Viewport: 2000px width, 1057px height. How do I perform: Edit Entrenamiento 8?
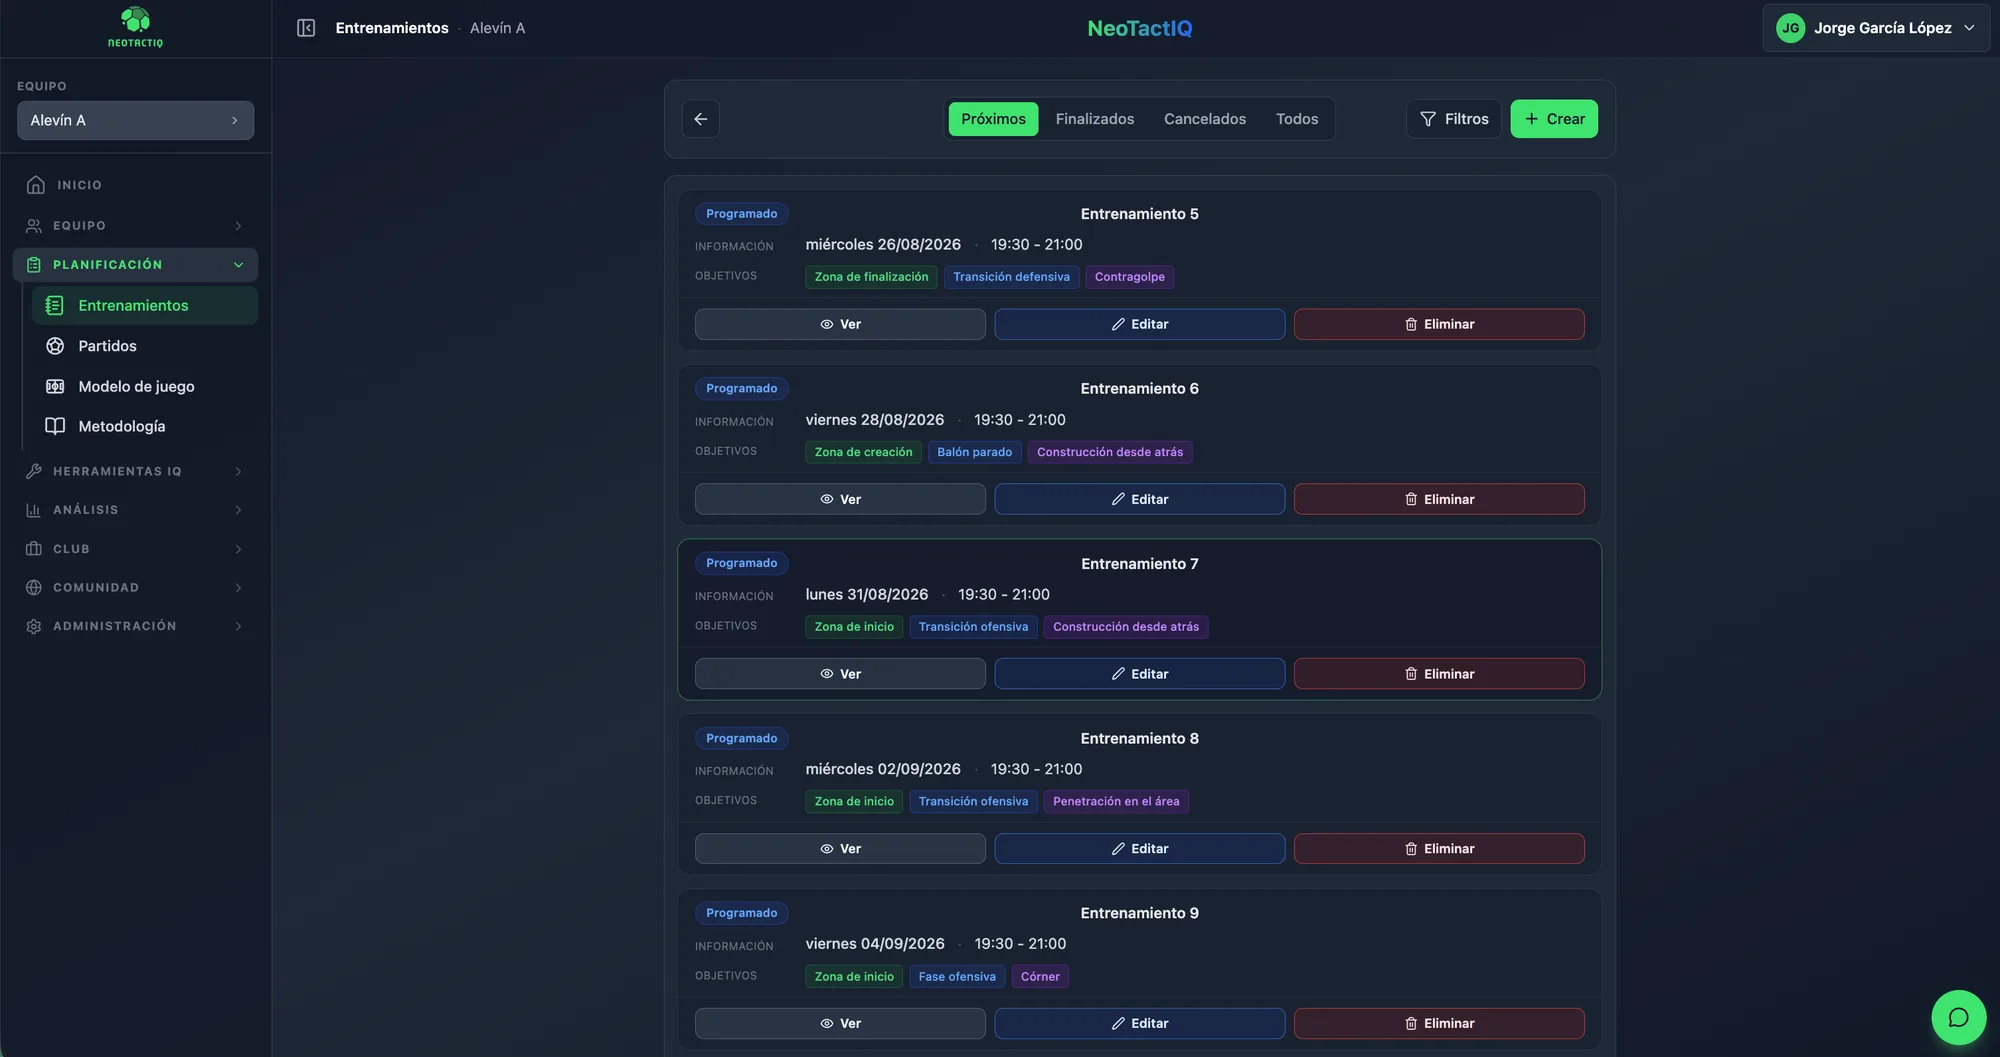click(x=1139, y=849)
